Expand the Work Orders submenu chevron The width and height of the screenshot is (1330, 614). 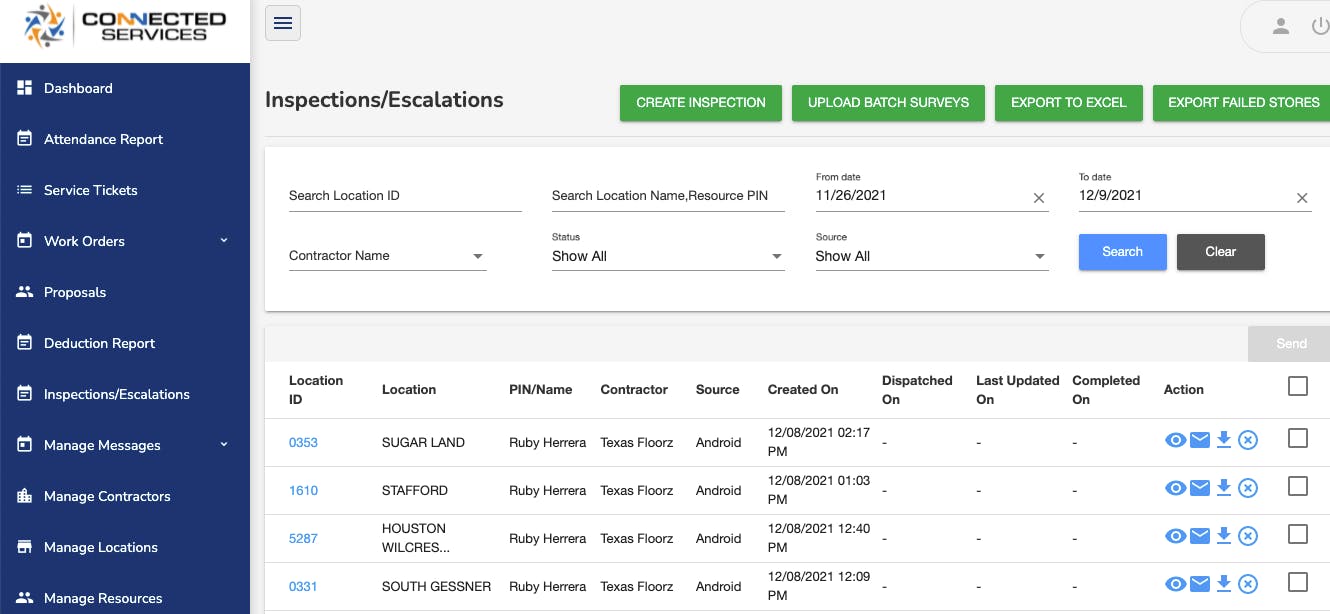point(224,240)
